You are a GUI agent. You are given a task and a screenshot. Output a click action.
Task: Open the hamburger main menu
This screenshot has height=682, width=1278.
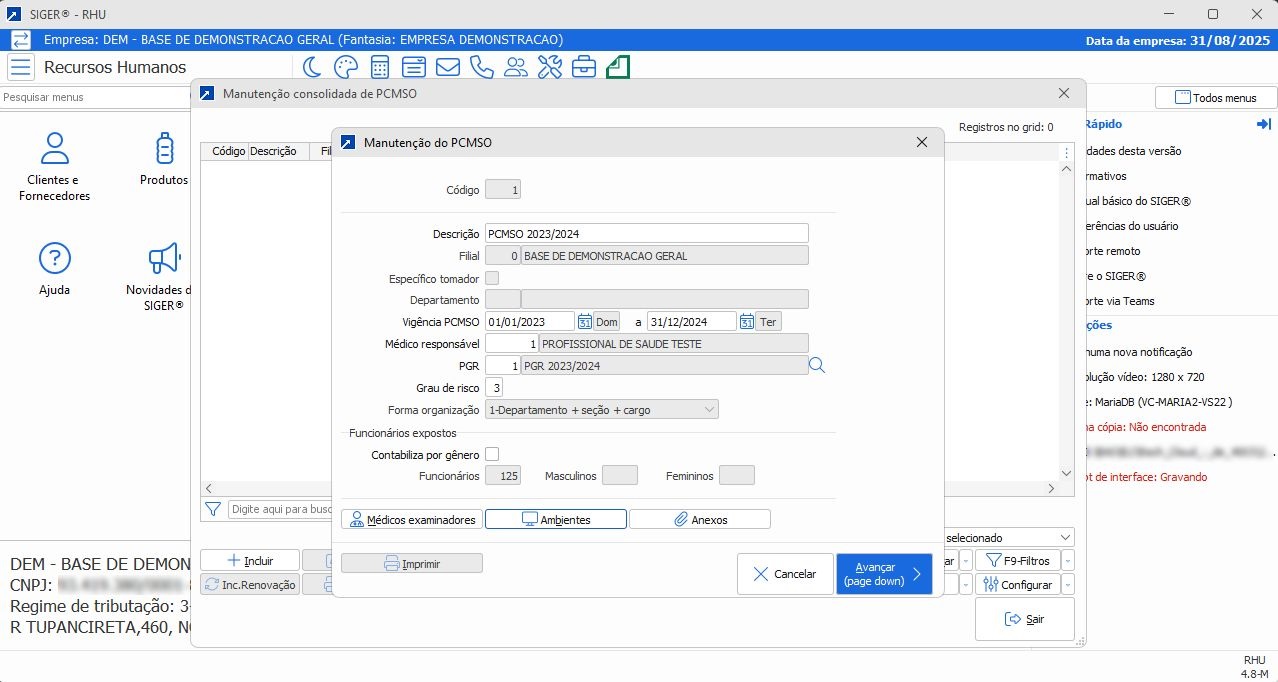(20, 67)
